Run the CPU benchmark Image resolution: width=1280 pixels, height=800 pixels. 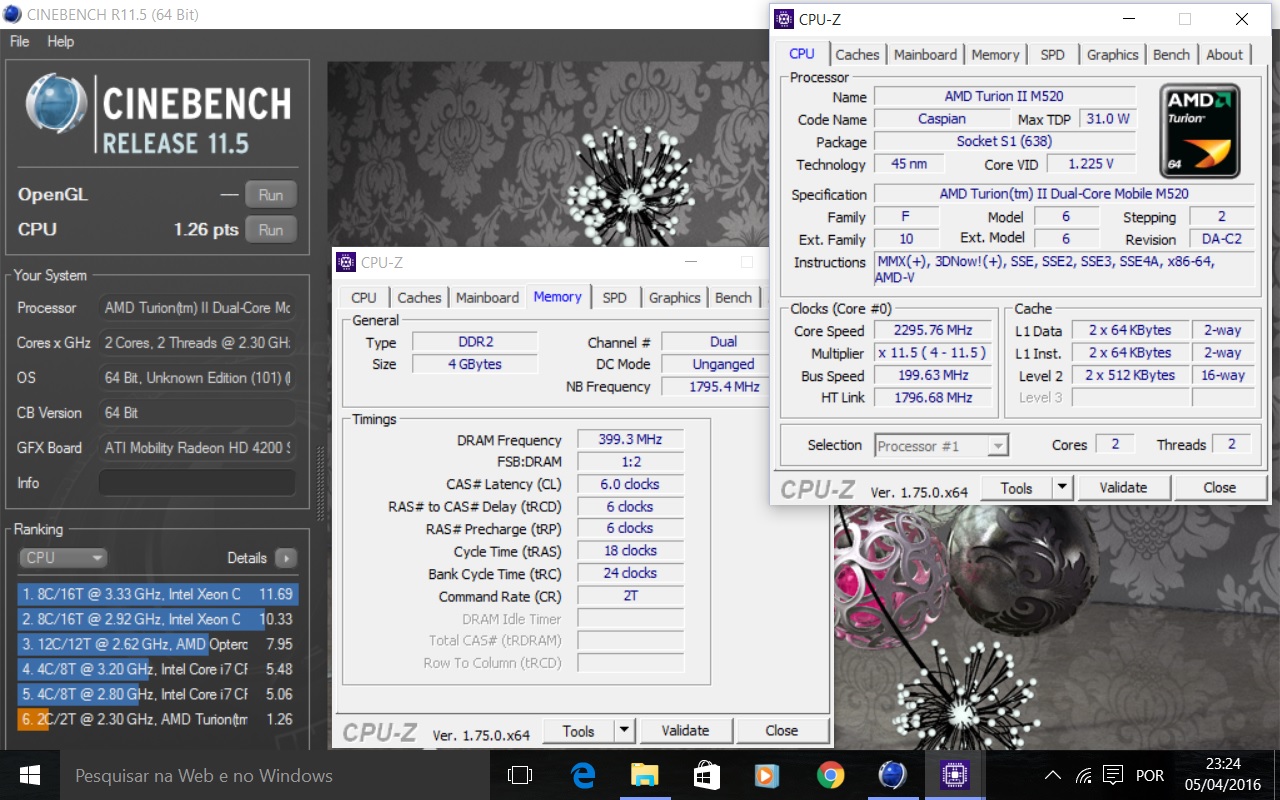click(x=271, y=229)
